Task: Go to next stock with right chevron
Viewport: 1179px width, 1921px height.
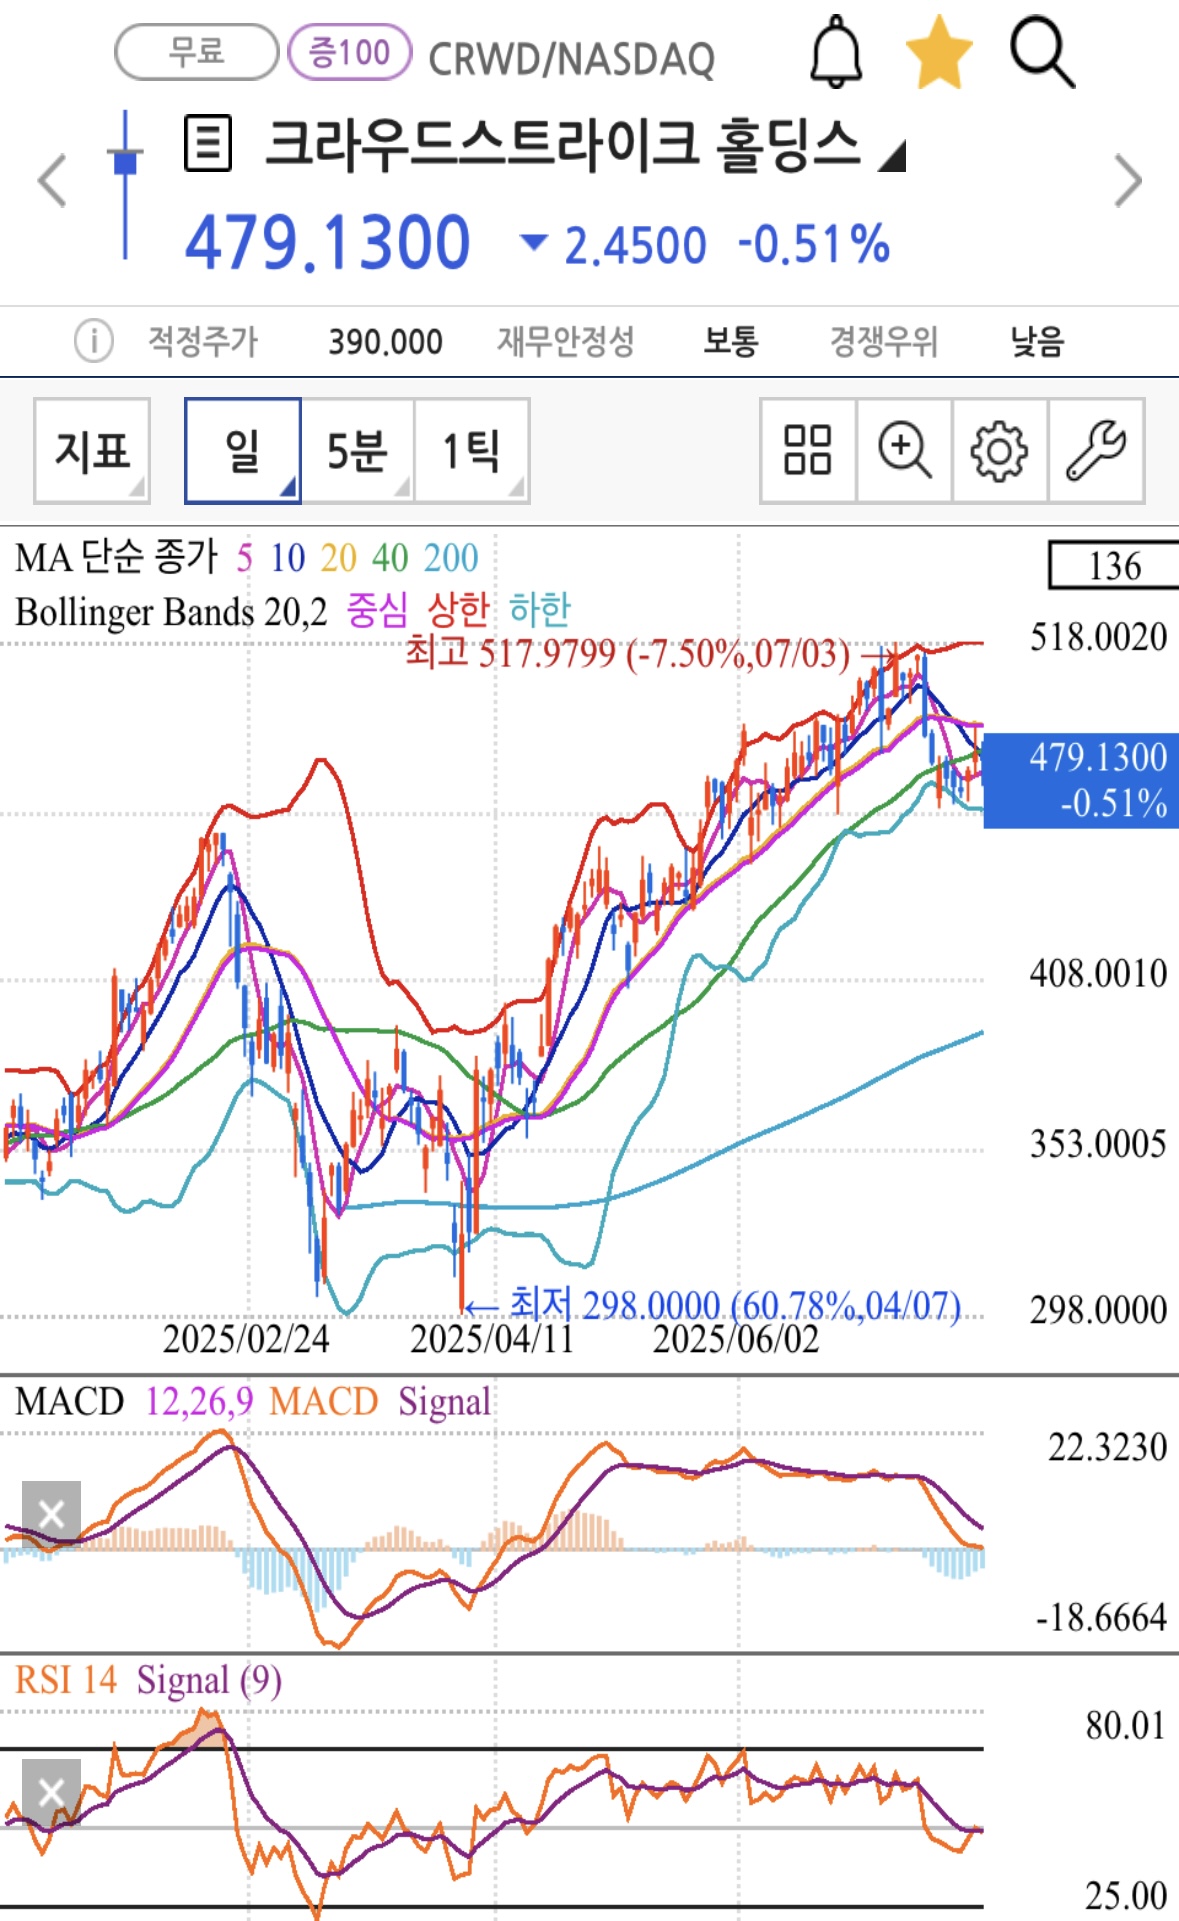Action: (1128, 182)
